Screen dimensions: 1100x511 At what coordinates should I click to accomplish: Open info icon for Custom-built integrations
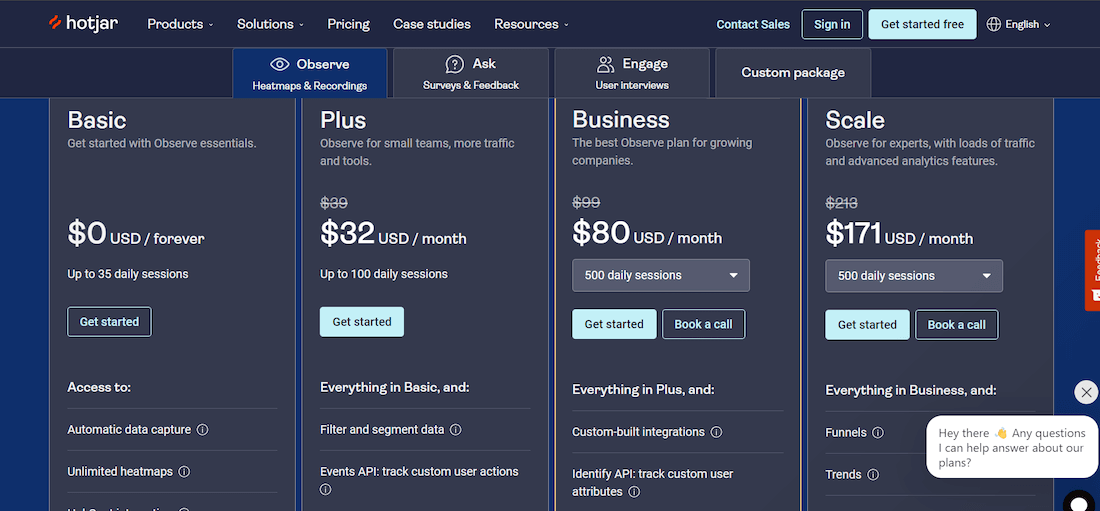point(716,432)
